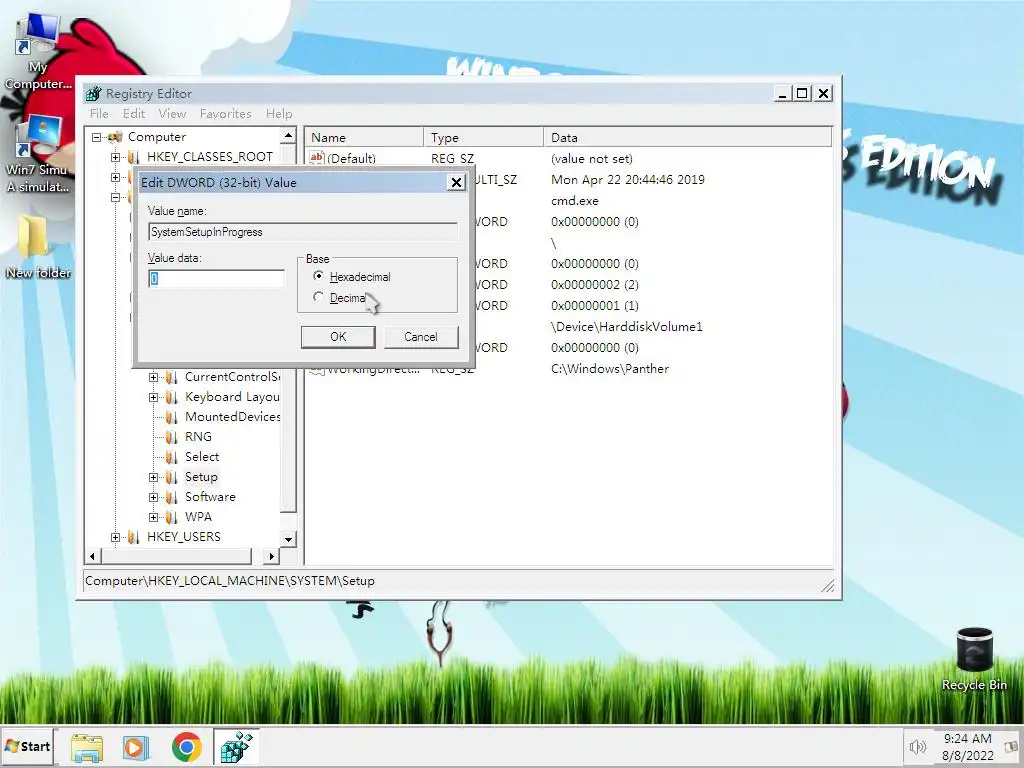
Task: Click the Start button
Action: [28, 746]
